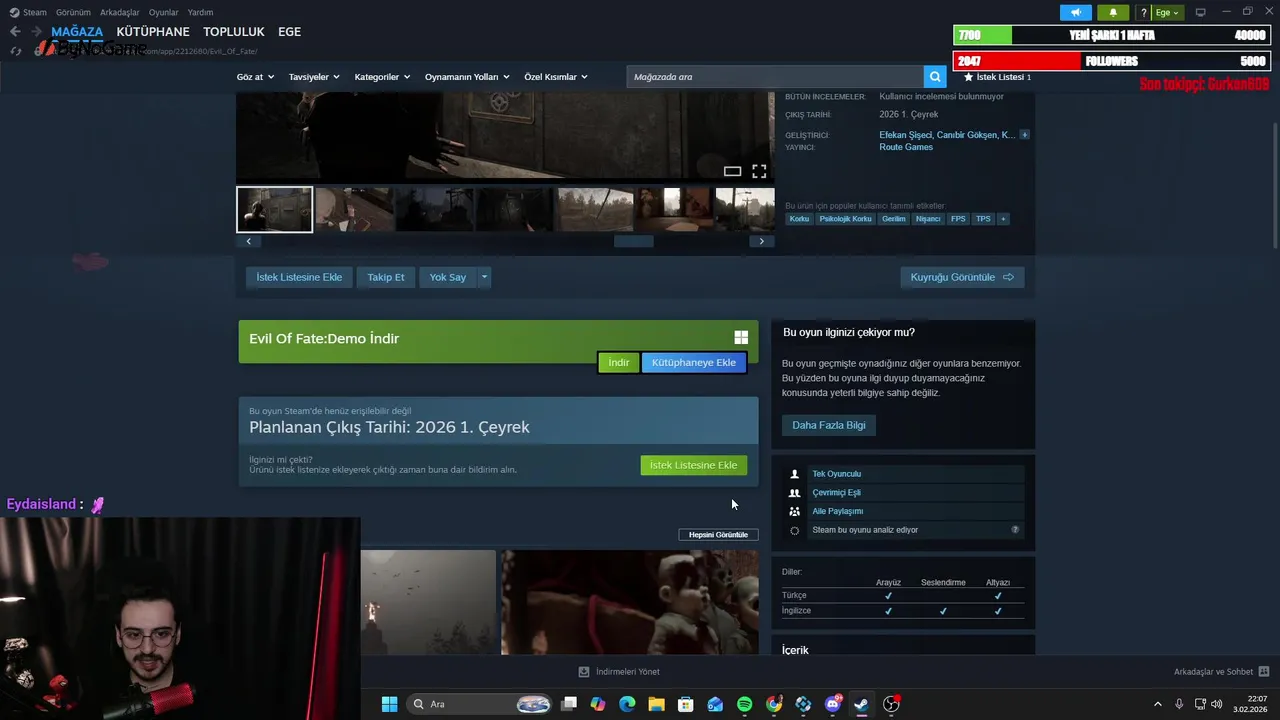Open Steam help question mark
The width and height of the screenshot is (1280, 720).
coord(1143,12)
